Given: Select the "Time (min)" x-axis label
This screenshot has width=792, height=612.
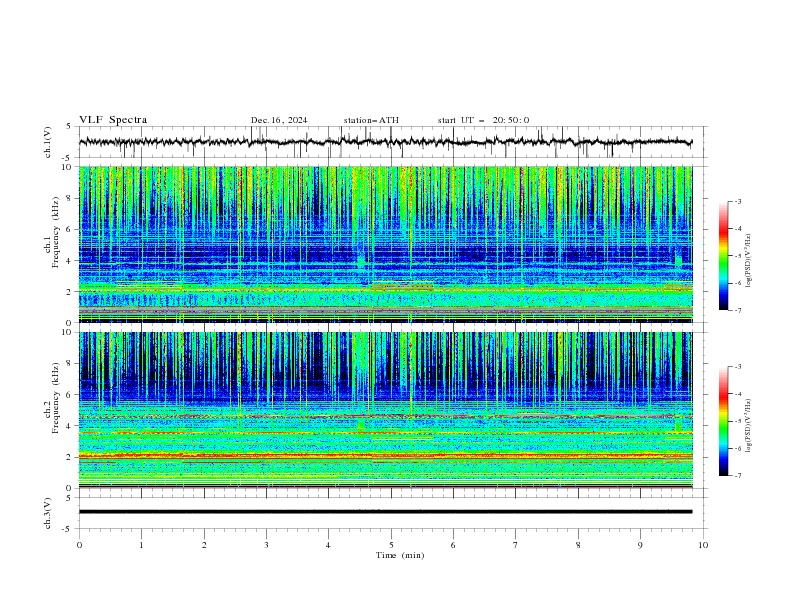Looking at the screenshot, I should point(400,555).
